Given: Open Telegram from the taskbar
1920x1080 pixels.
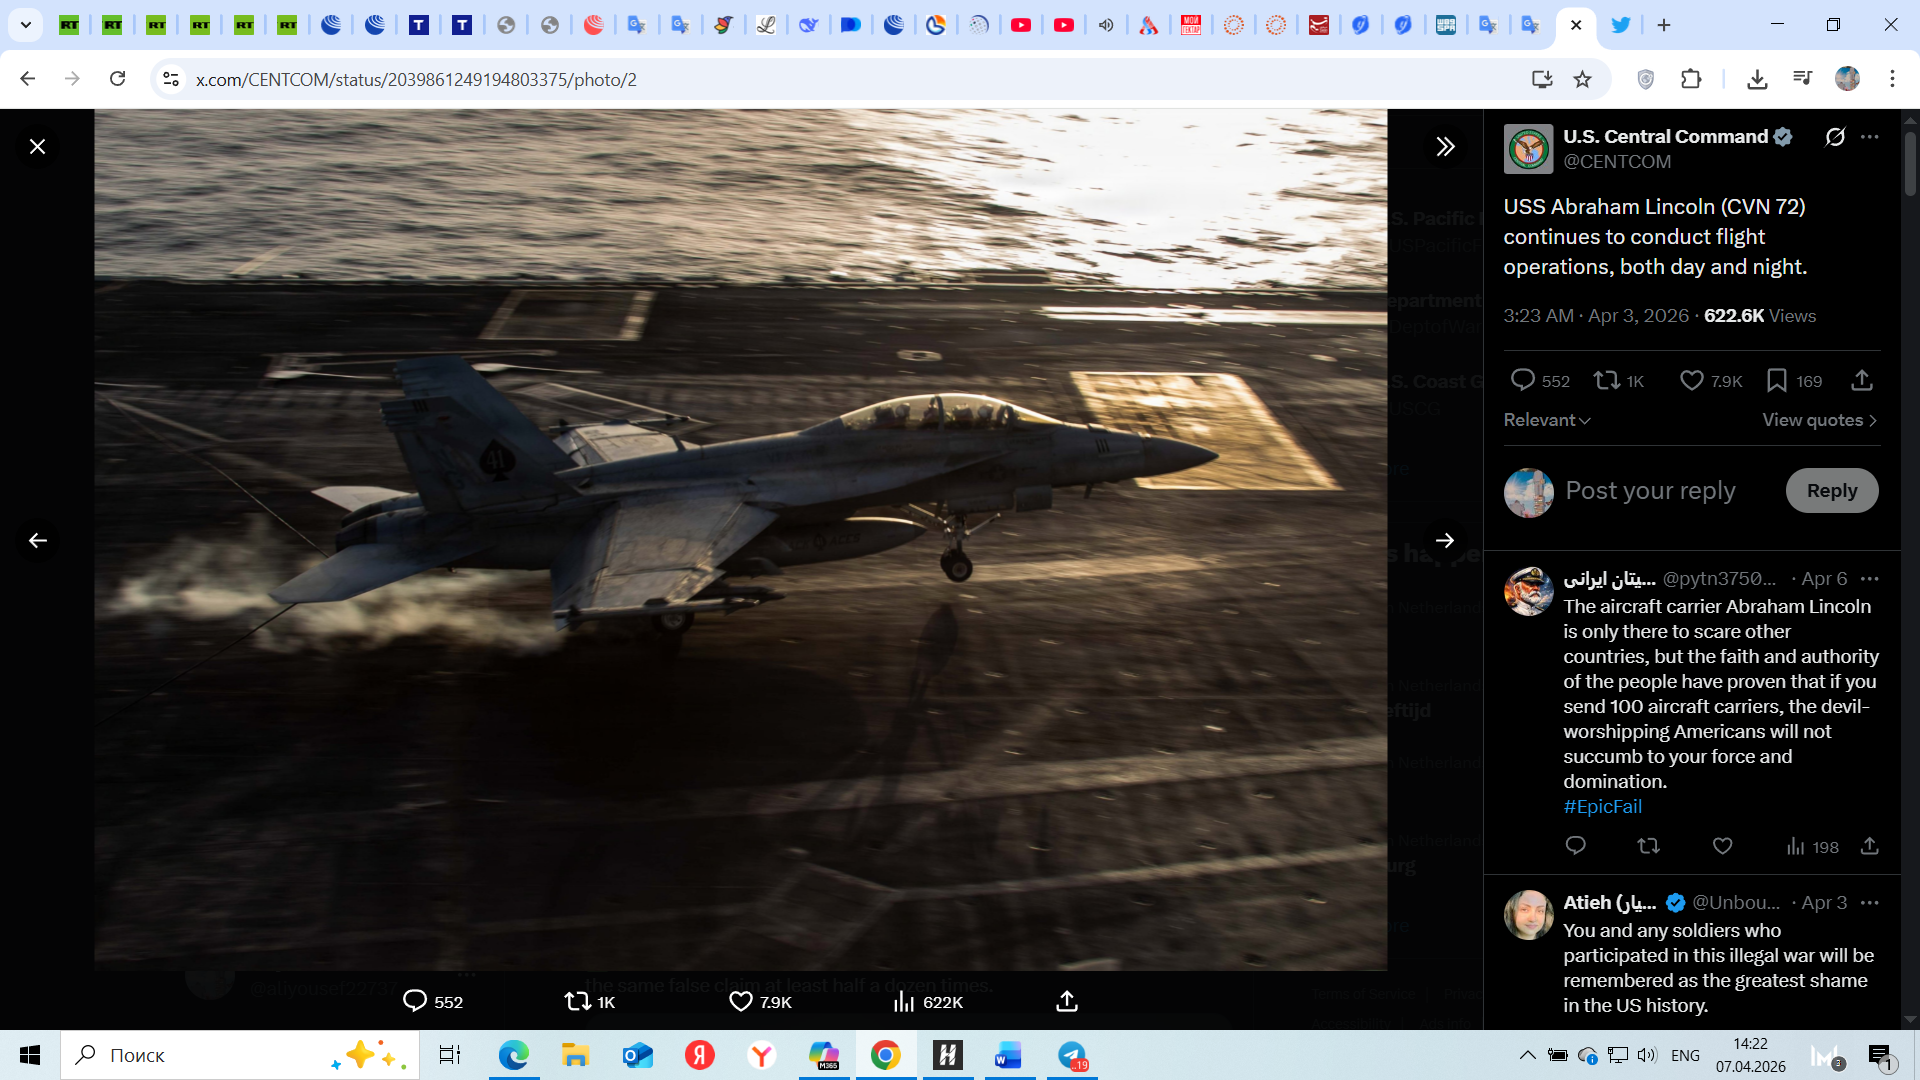Looking at the screenshot, I should (1072, 1055).
